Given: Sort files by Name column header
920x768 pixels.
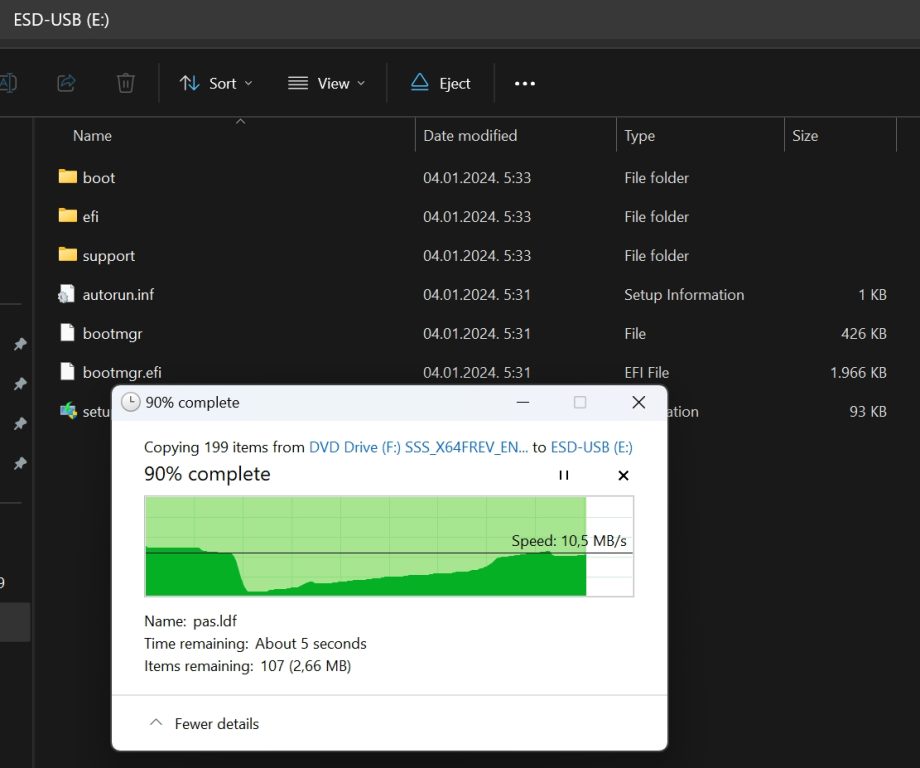Looking at the screenshot, I should [x=92, y=136].
